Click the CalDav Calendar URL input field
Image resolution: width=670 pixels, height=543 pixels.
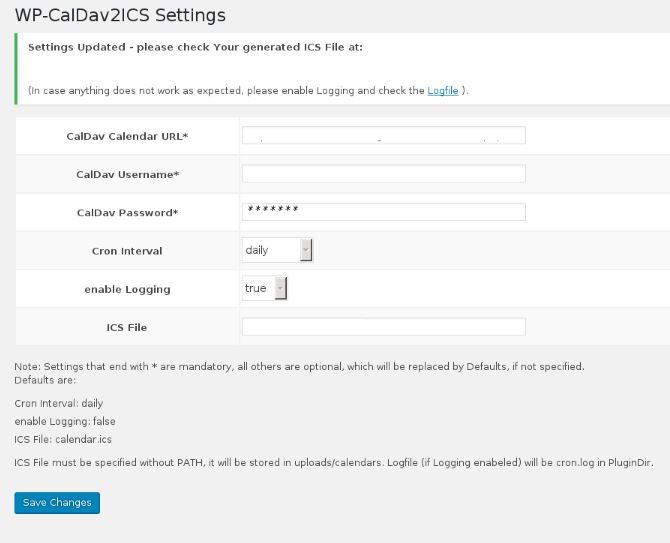tap(384, 135)
